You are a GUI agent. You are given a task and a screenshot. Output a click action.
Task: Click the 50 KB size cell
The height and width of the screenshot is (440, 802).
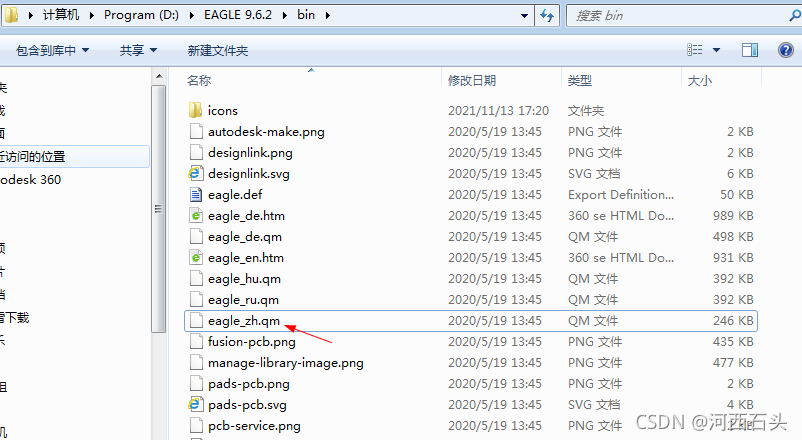(x=737, y=194)
